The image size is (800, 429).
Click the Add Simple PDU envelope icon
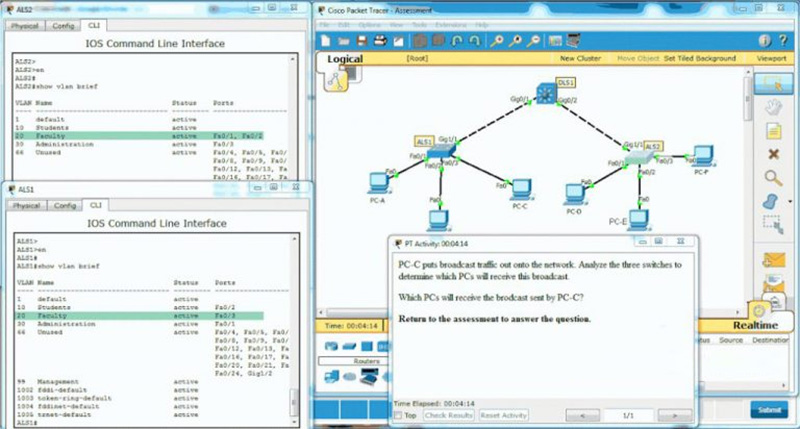pyautogui.click(x=773, y=260)
